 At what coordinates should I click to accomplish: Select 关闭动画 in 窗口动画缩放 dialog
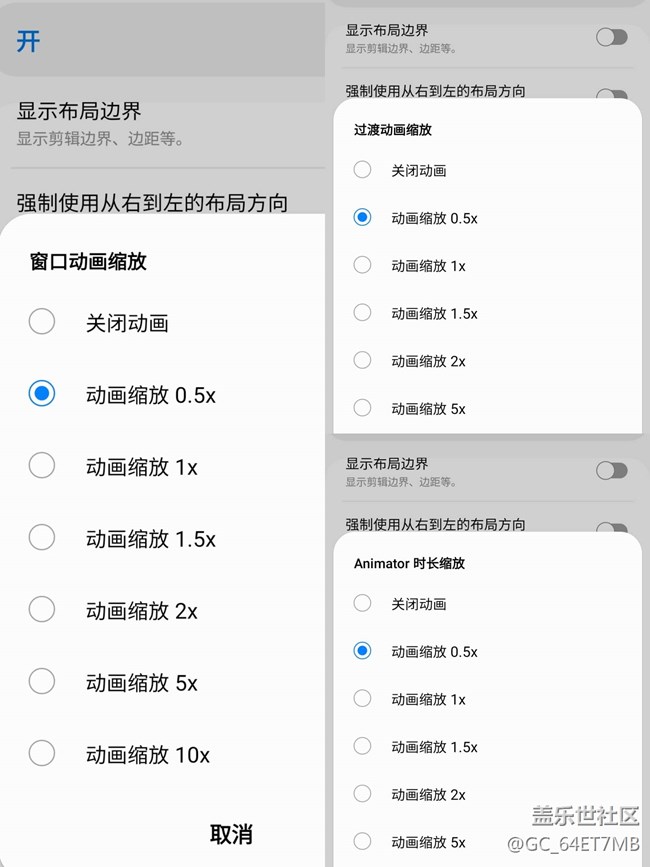coord(42,322)
